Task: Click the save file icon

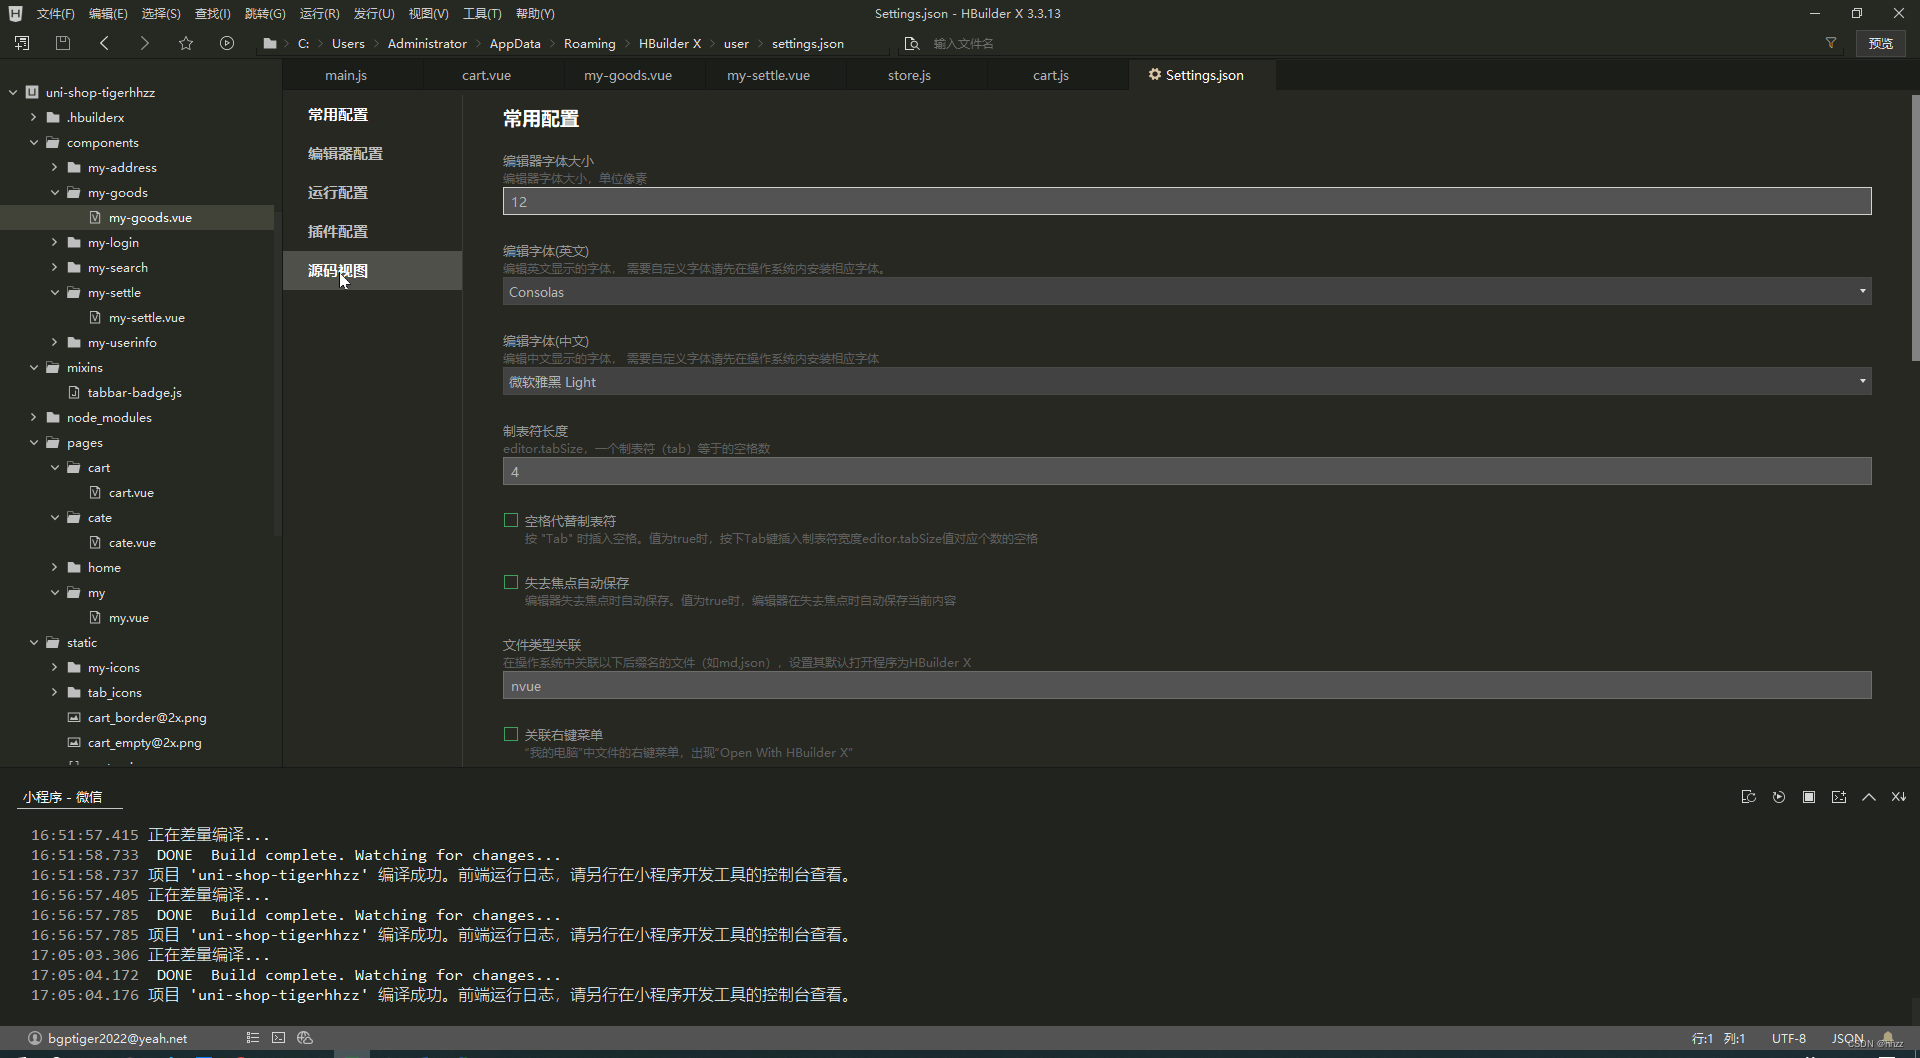Action: tap(63, 43)
